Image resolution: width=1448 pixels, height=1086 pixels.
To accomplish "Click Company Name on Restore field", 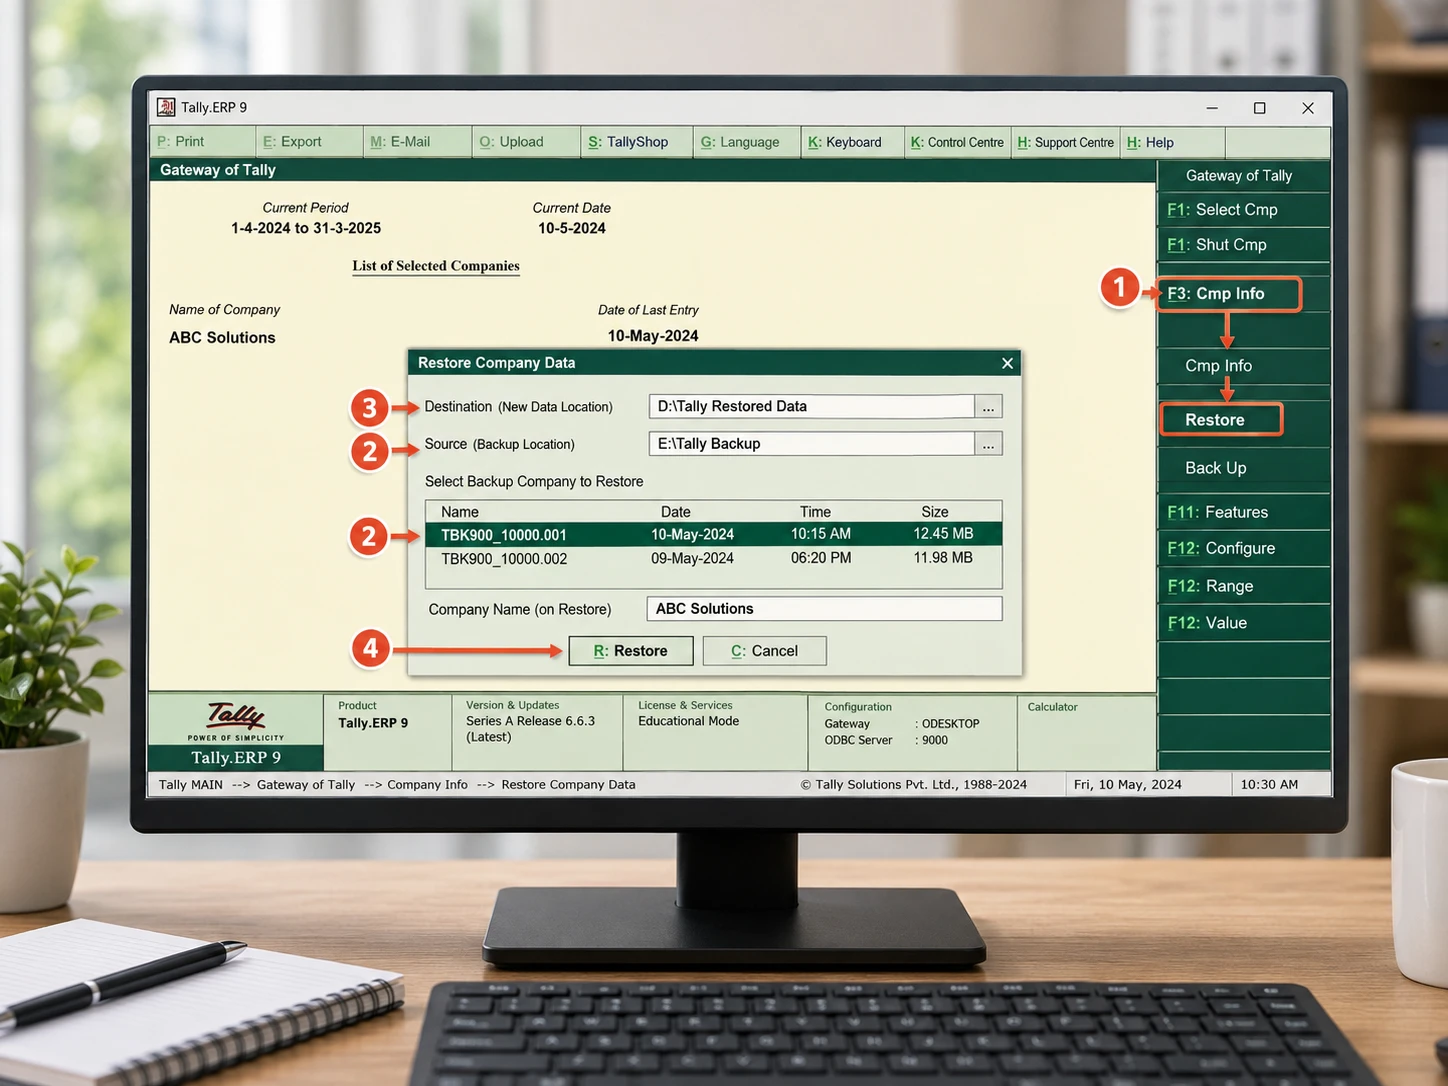I will point(824,609).
